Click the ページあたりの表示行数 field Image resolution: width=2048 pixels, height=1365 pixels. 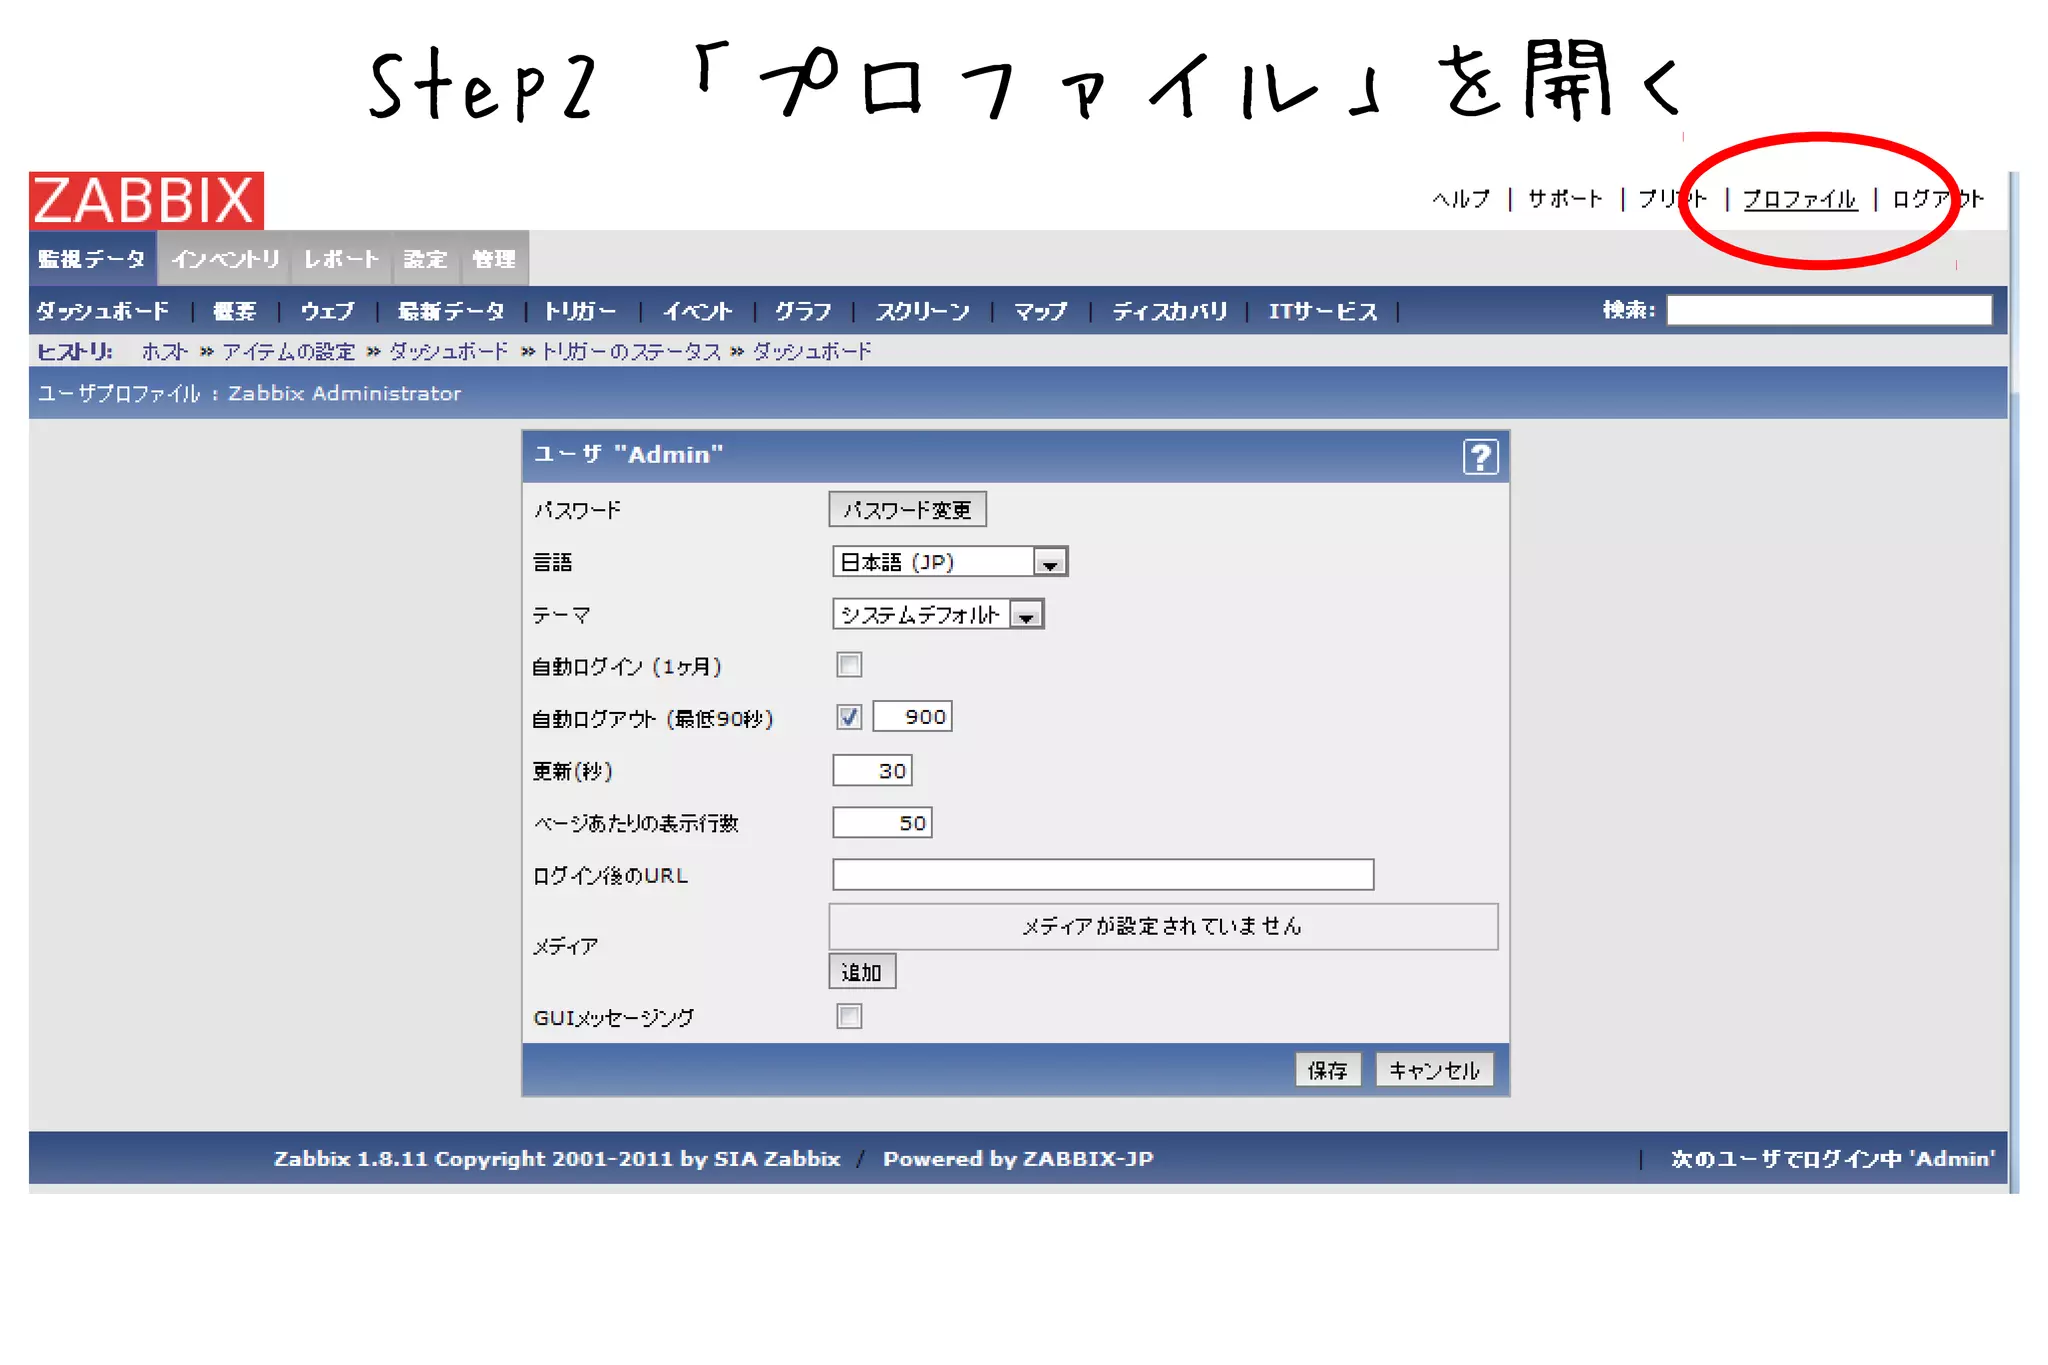882,822
